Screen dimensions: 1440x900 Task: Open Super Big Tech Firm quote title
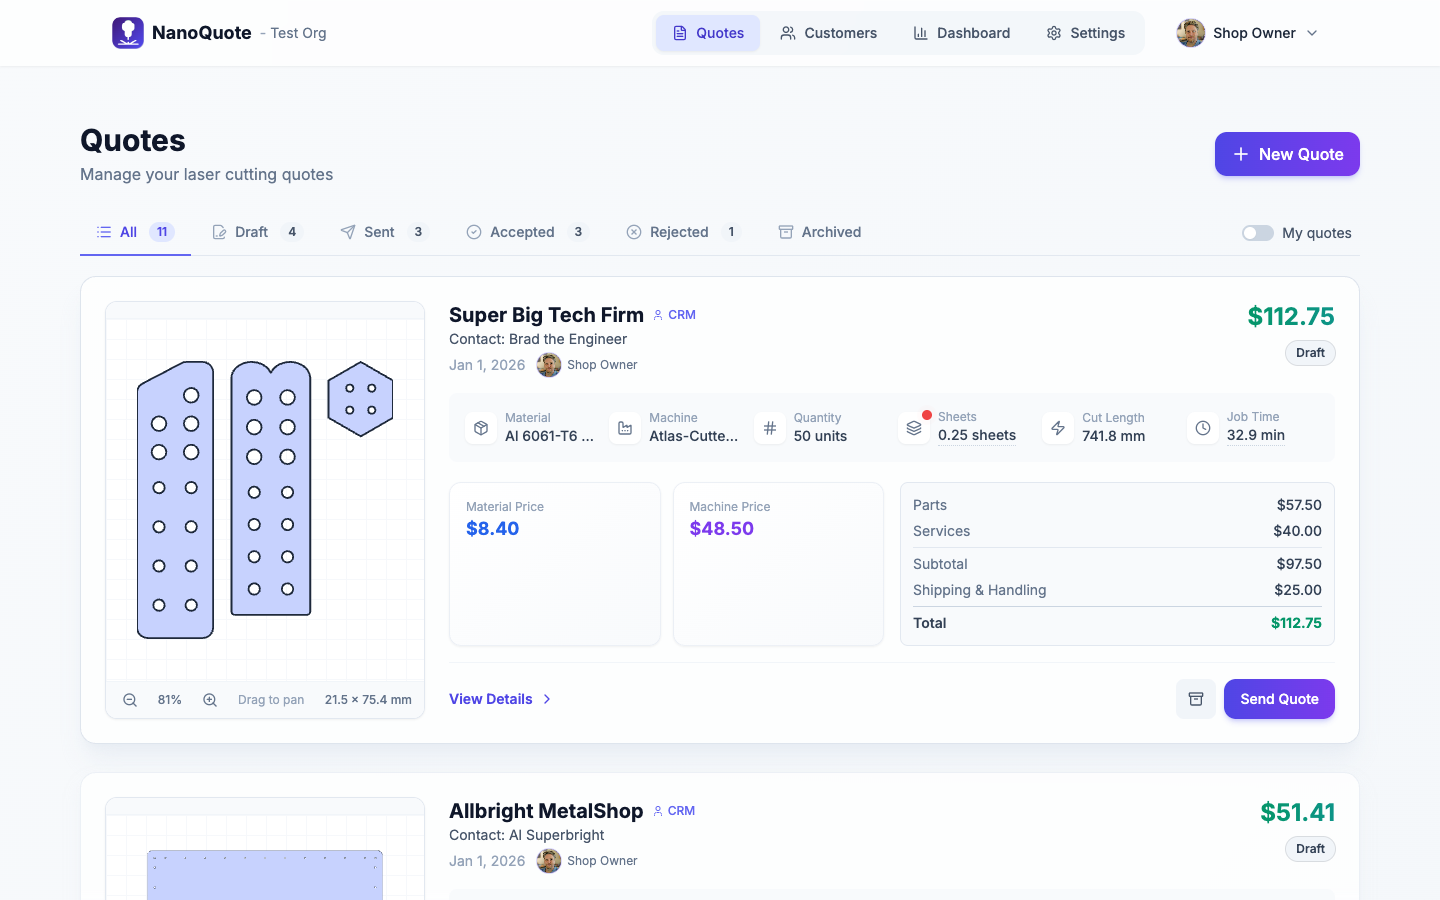pos(546,315)
